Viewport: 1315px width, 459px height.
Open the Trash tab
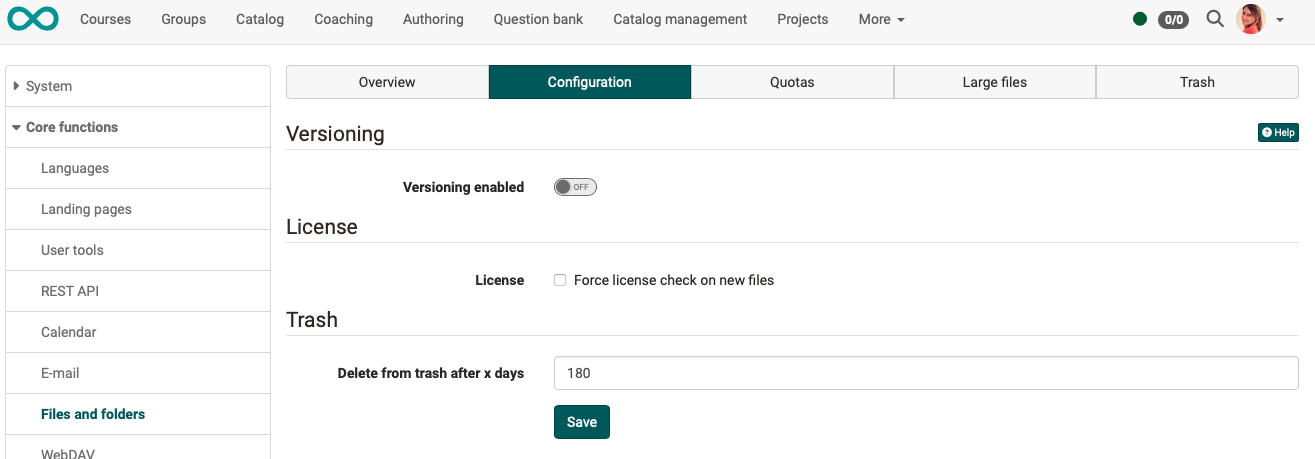pyautogui.click(x=1196, y=82)
